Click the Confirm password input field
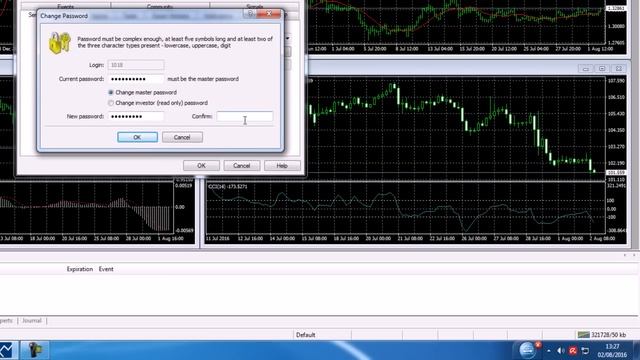The width and height of the screenshot is (640, 360). [244, 116]
